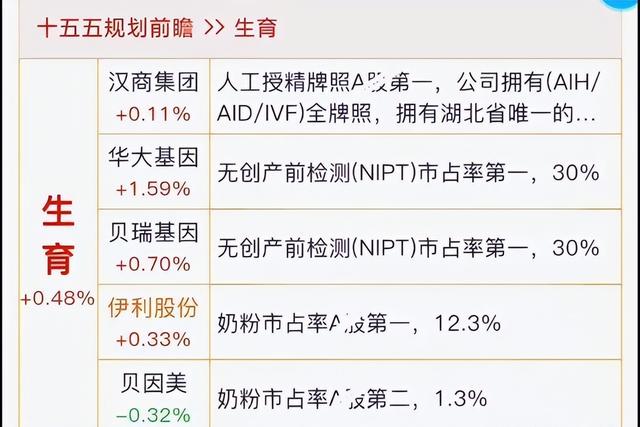Select NIPT description in 贝瑞基因 row
Image resolution: width=640 pixels, height=427 pixels.
(408, 249)
